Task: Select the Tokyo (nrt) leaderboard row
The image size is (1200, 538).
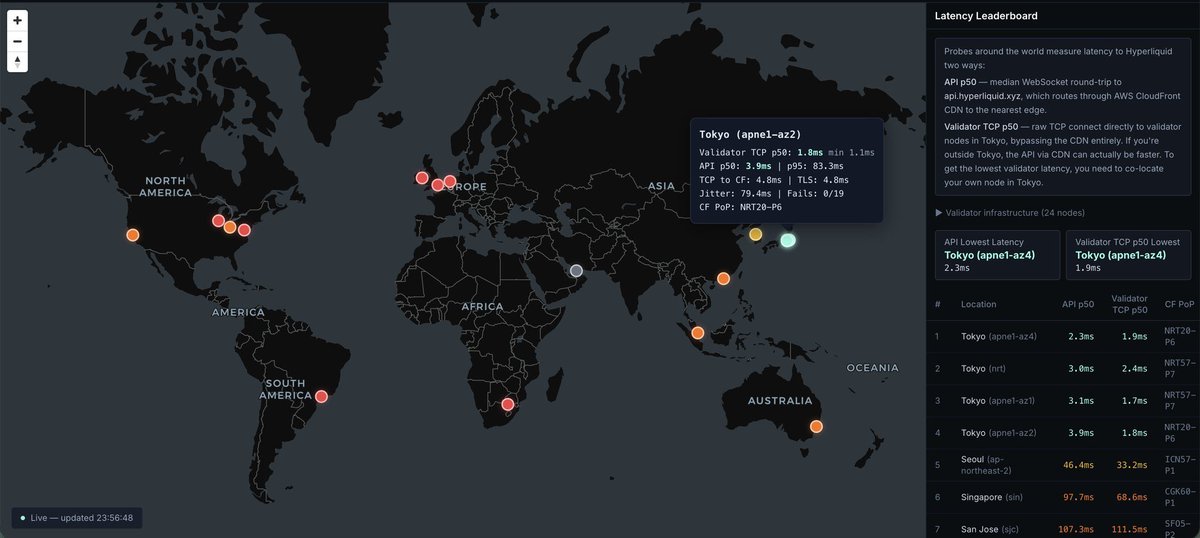Action: point(1063,369)
